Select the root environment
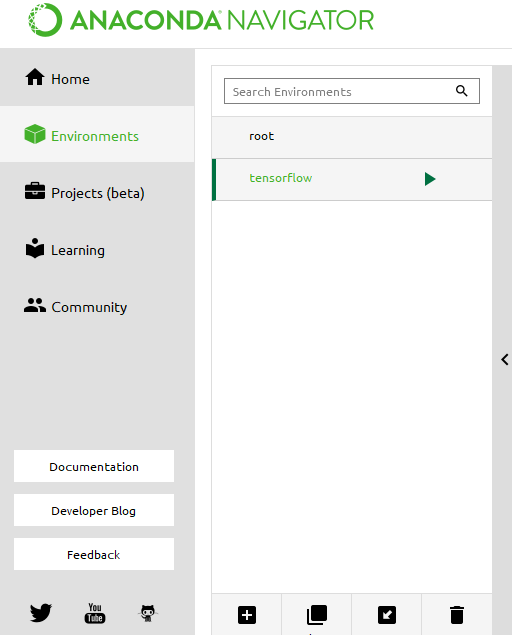 (x=352, y=137)
